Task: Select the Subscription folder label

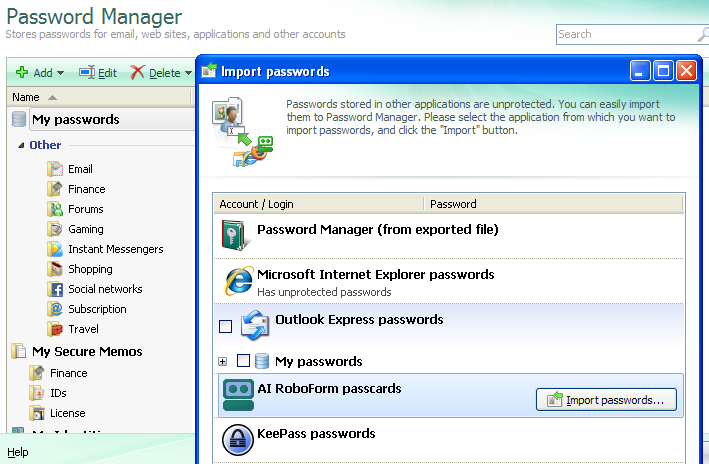Action: 97,309
